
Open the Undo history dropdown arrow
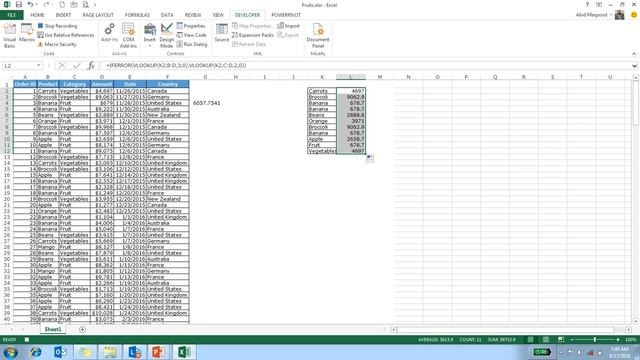(x=36, y=5)
